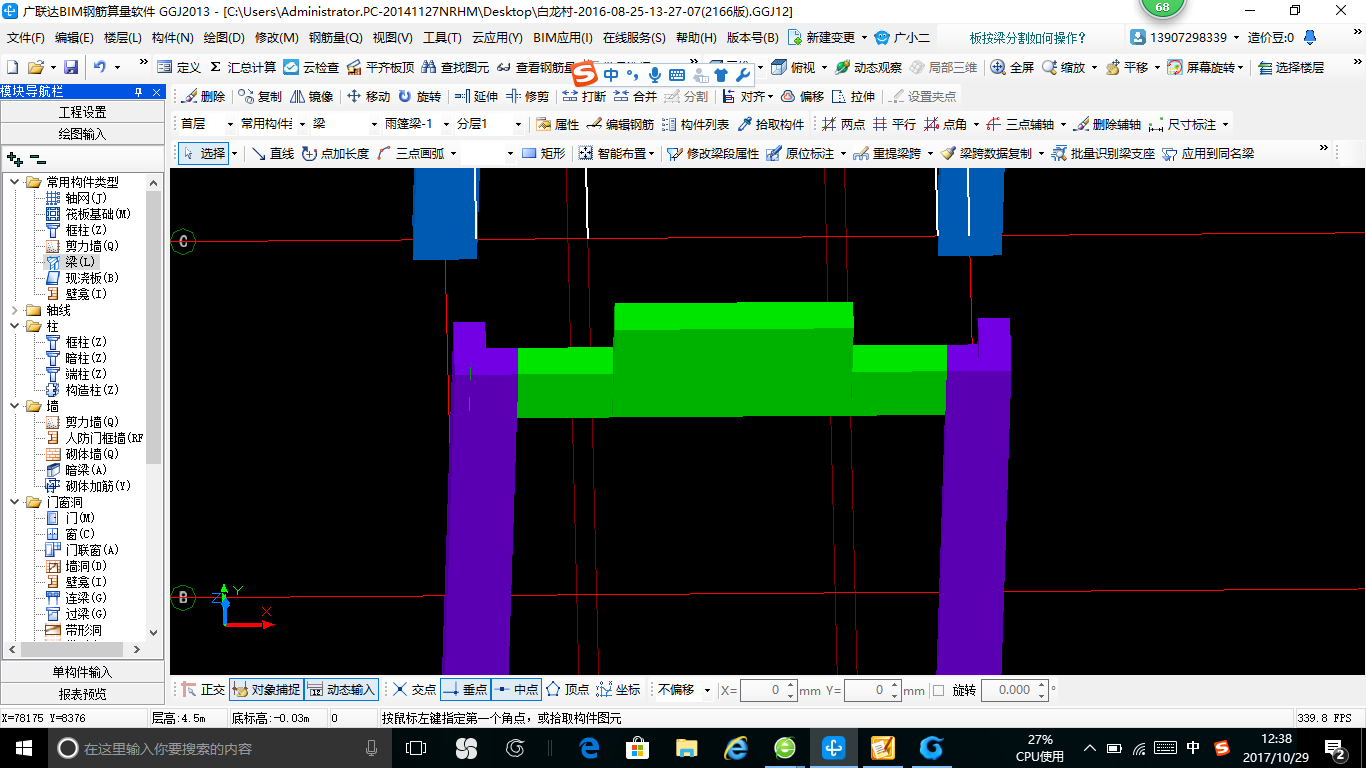Collapse the 常用构件类型 tree node
Viewport: 1366px width, 768px height.
pyautogui.click(x=15, y=182)
